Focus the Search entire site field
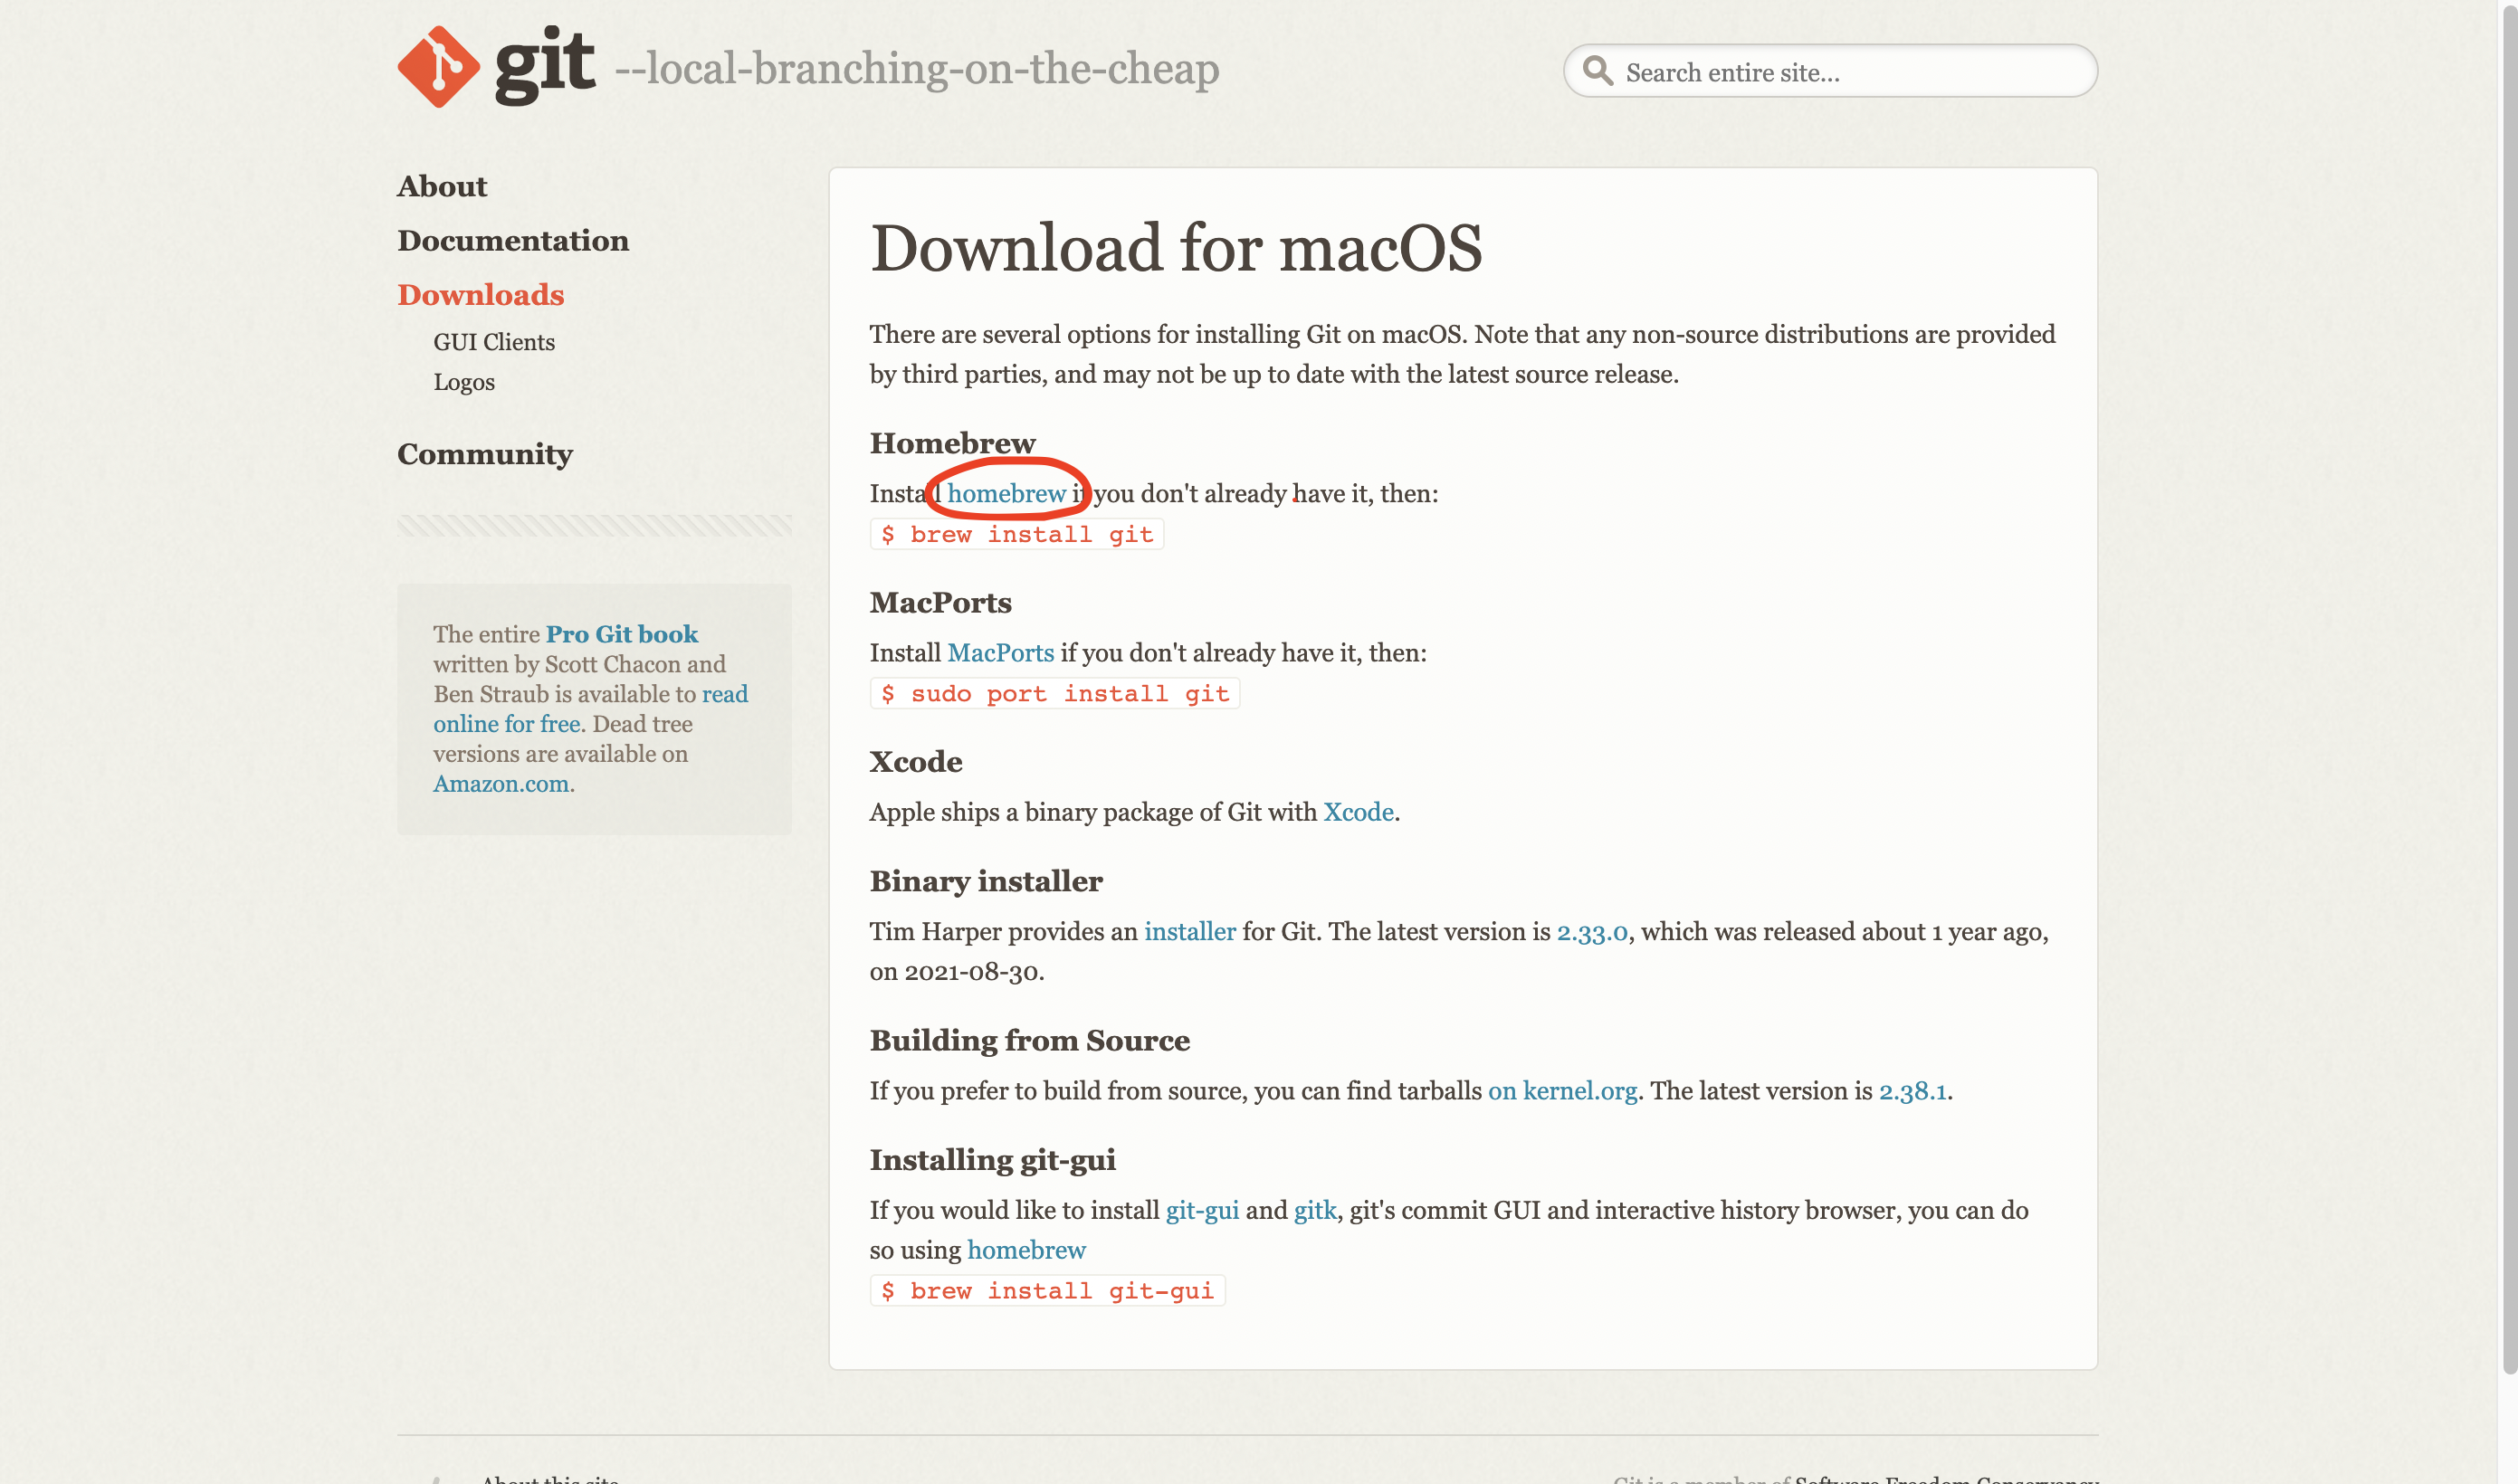Screen dimensions: 2518x1484 coord(1829,71)
